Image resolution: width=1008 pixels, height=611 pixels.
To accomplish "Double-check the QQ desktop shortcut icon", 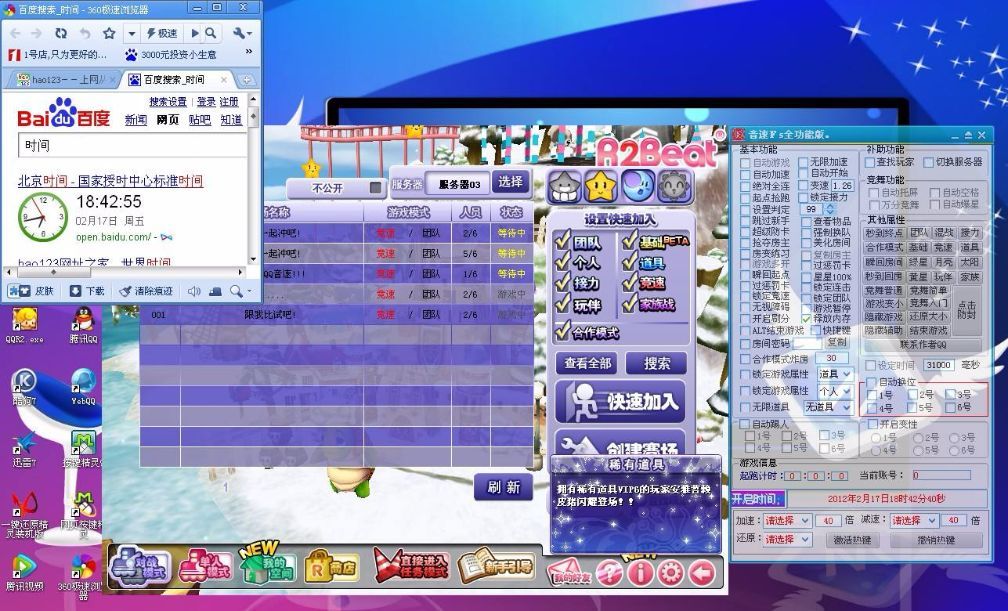I will click(x=84, y=324).
